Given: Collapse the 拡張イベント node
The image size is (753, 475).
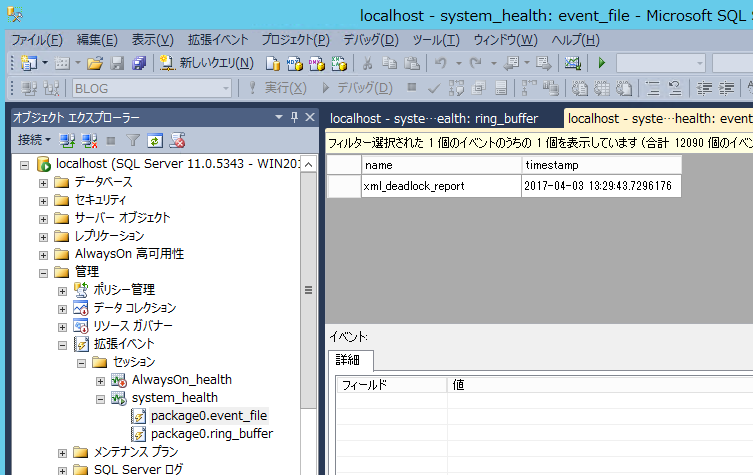Looking at the screenshot, I should 62,345.
